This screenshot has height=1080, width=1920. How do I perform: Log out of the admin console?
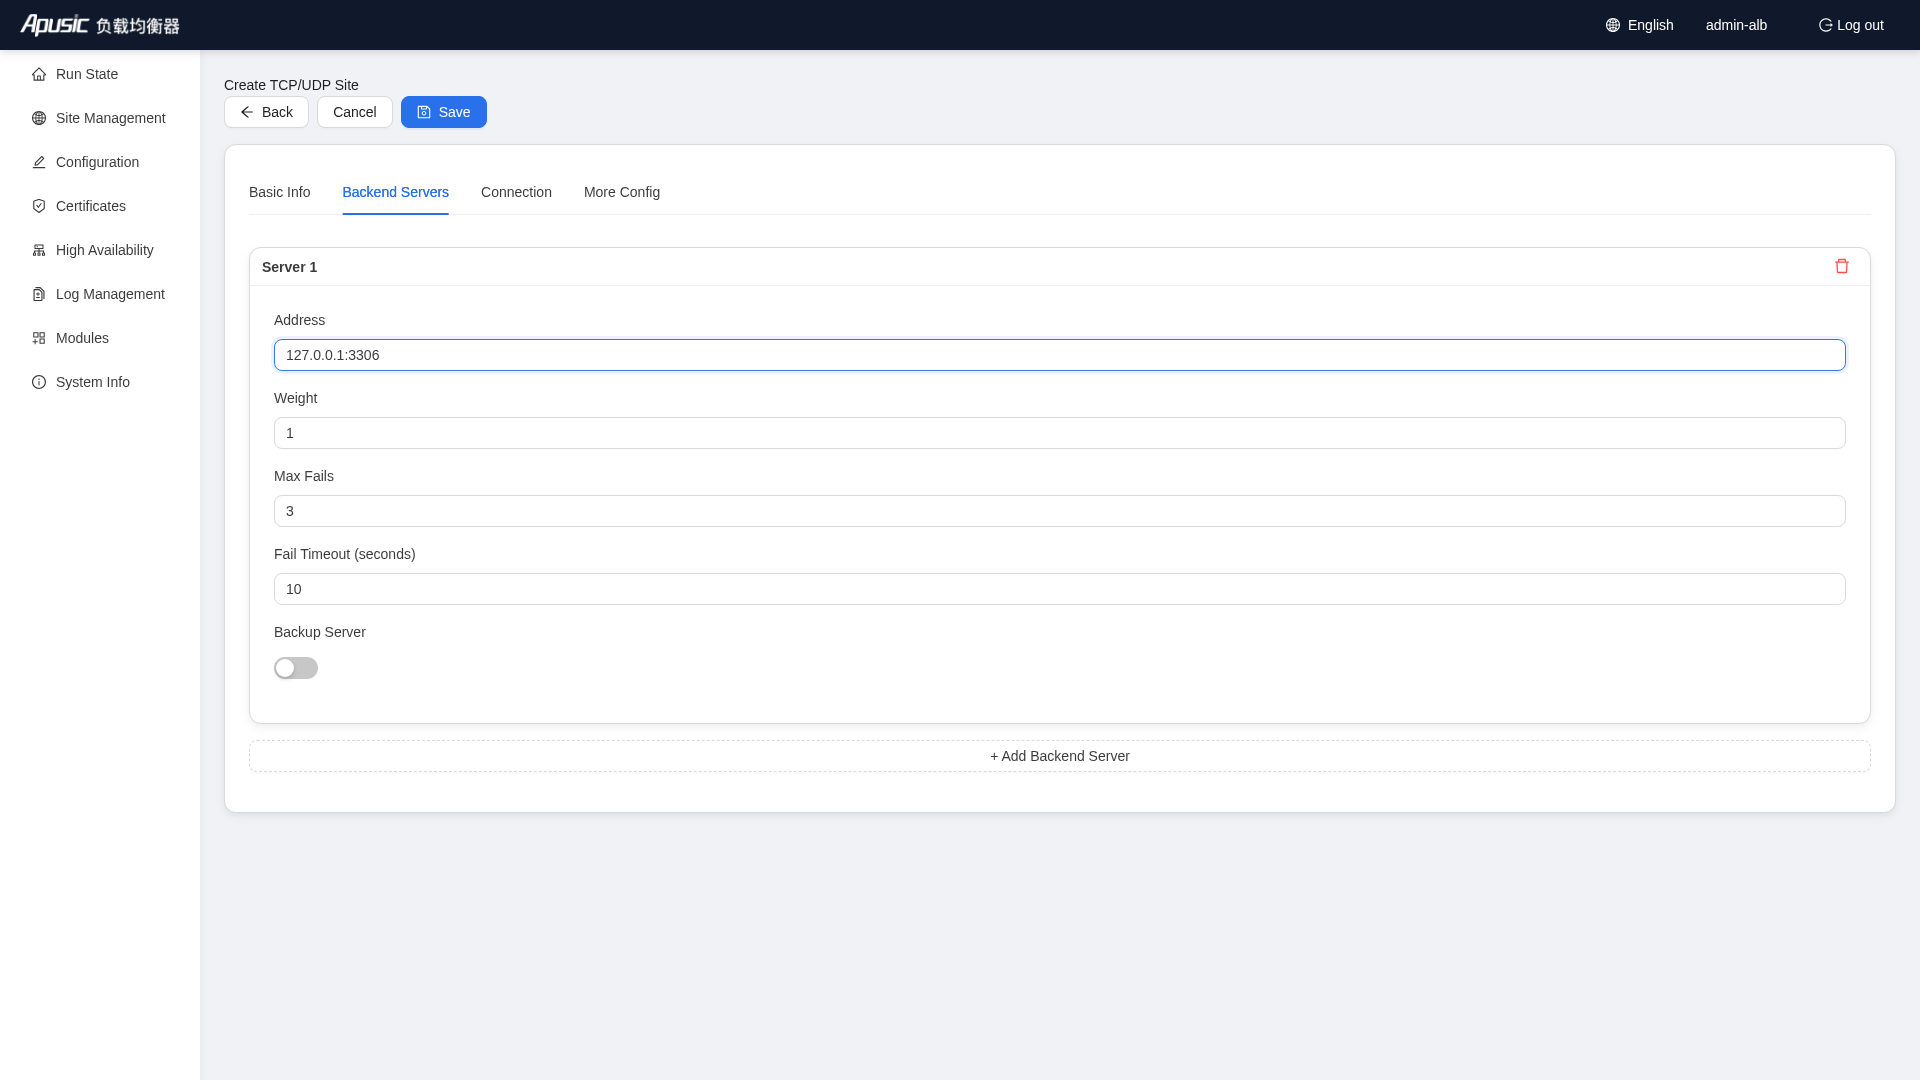click(x=1851, y=25)
